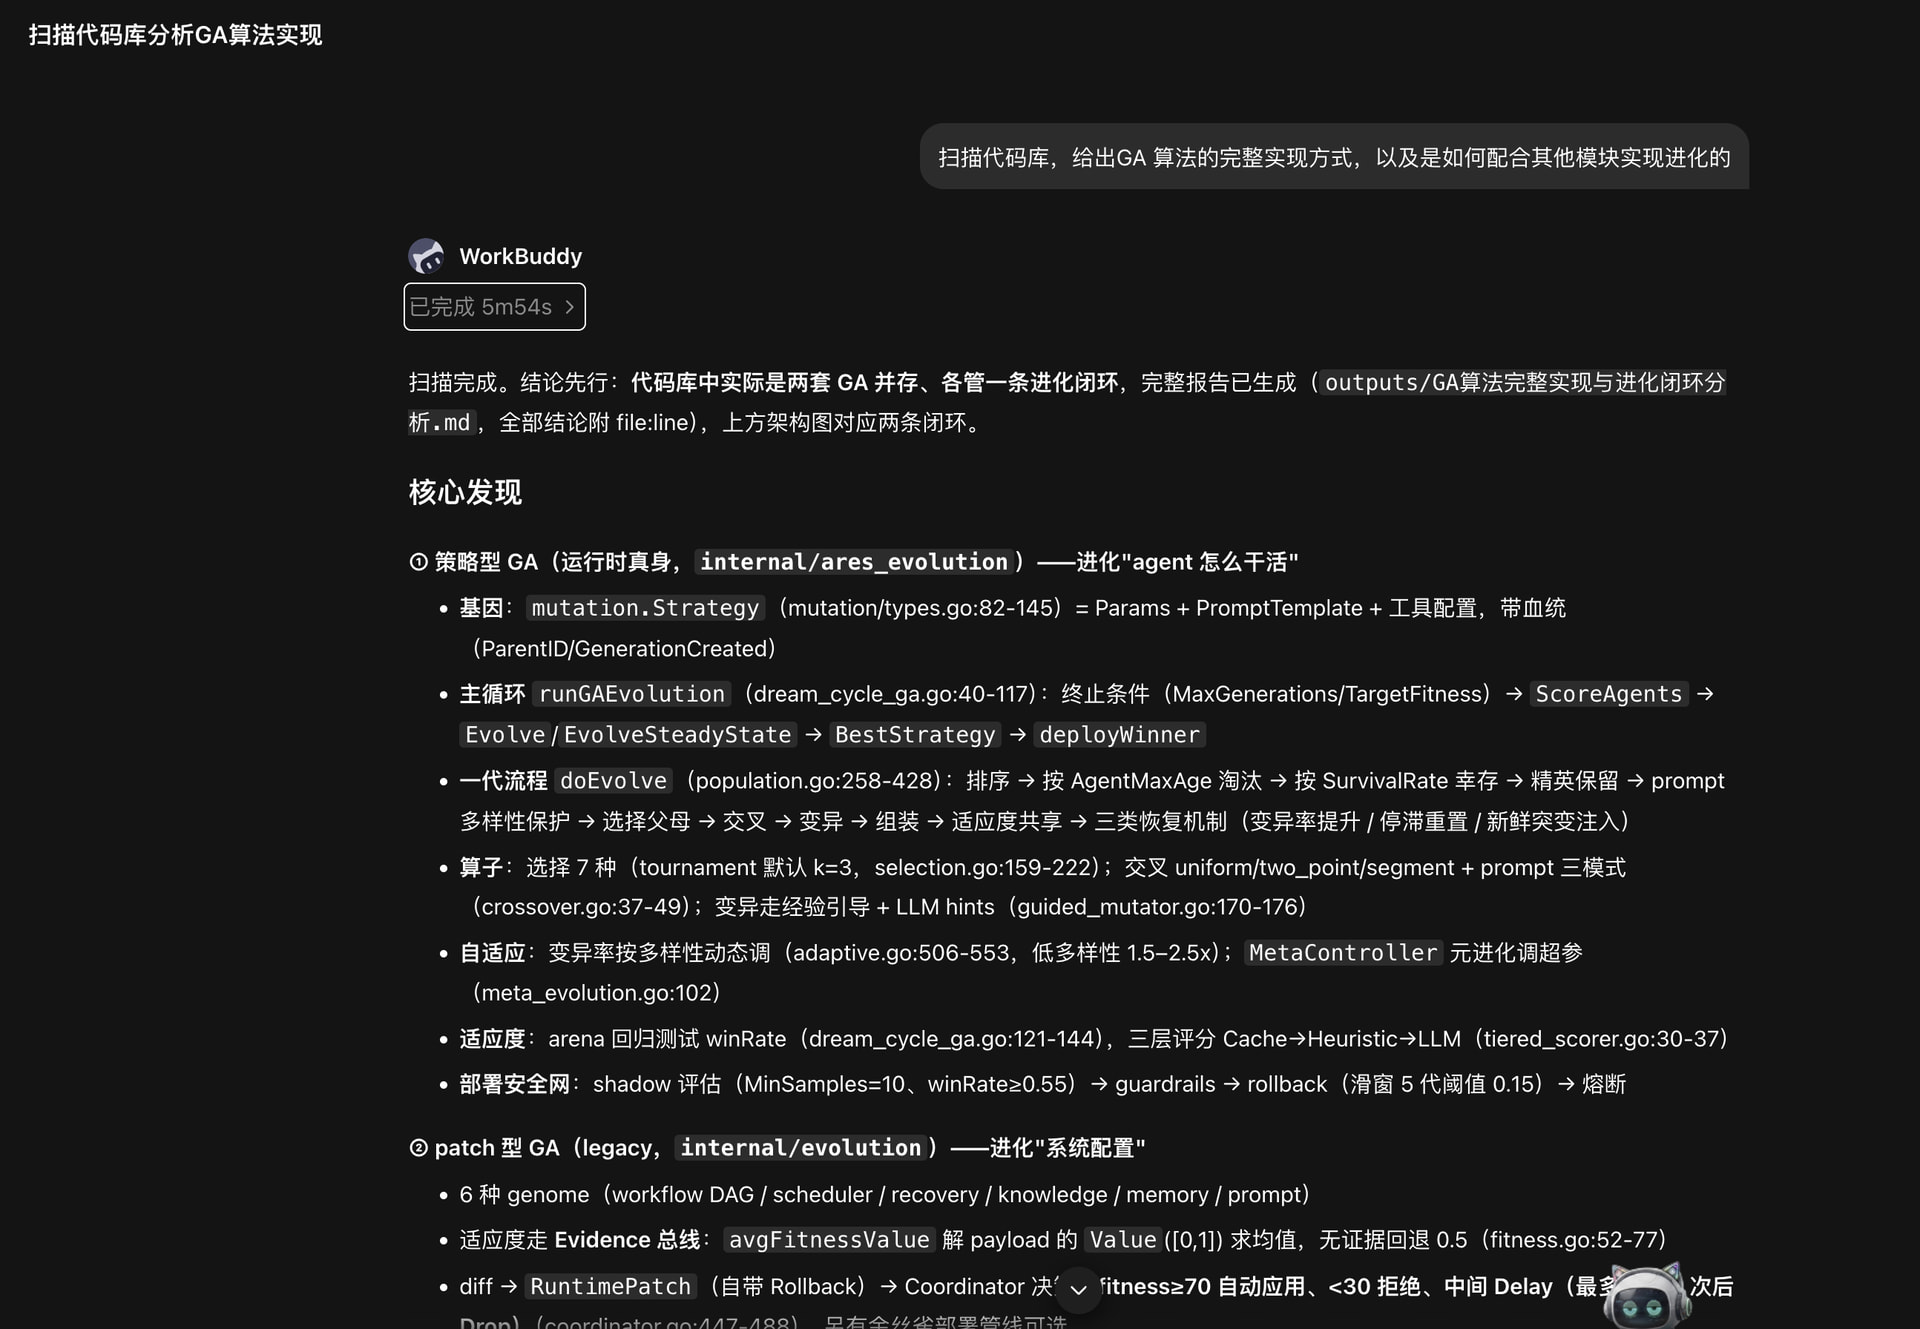Click the internal/ares_evolution code tag
Screen dimensions: 1920x1329
pyautogui.click(x=854, y=562)
